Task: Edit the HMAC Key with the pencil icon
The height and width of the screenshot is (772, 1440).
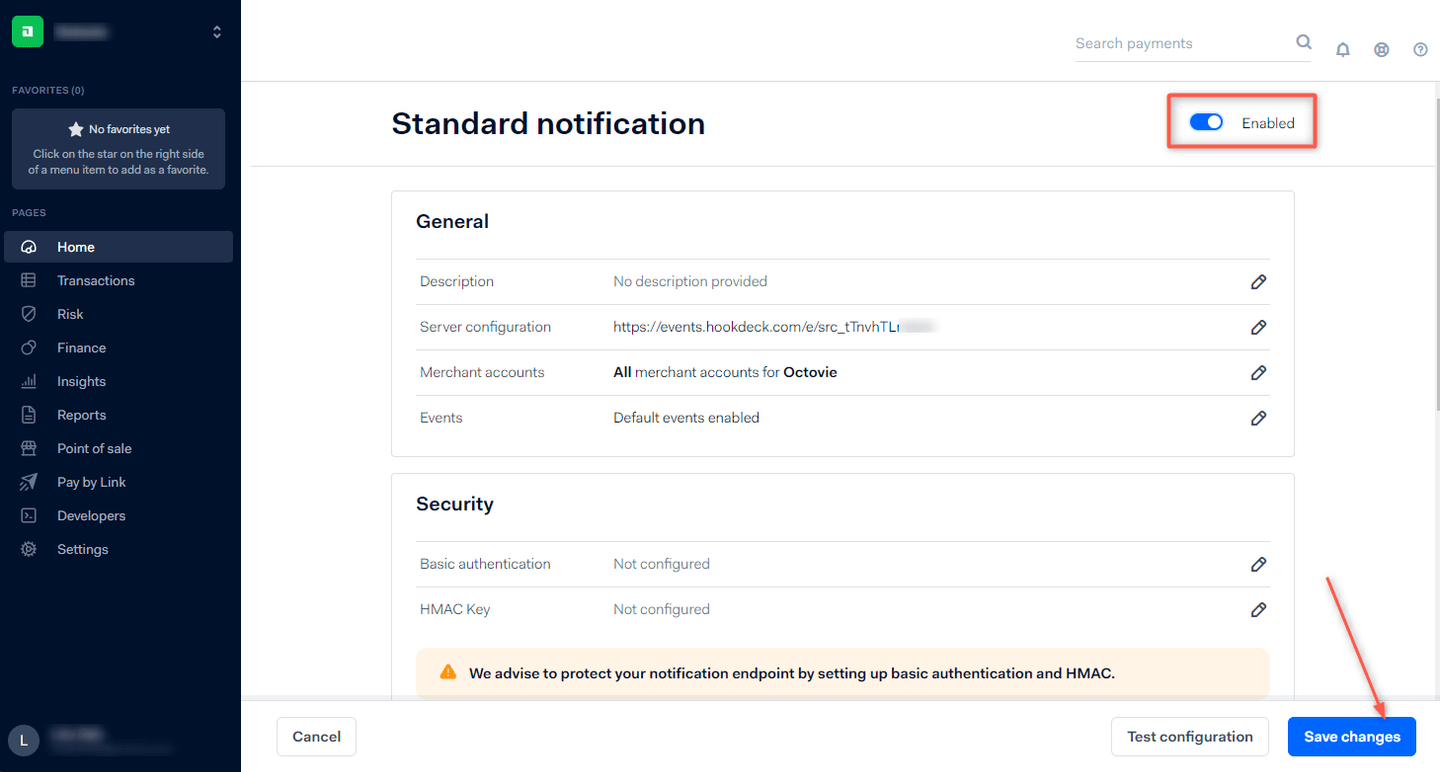Action: coord(1258,610)
